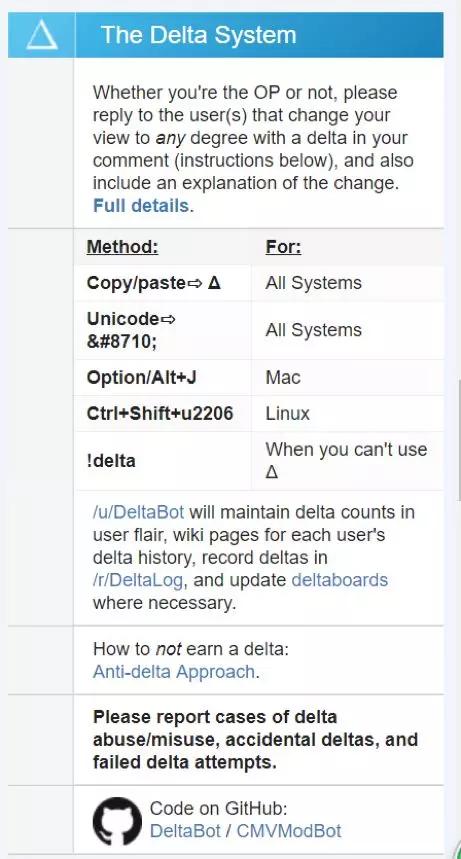The height and width of the screenshot is (859, 461).
Task: Select the Unicode &#8710; method cell
Action: pyautogui.click(x=162, y=330)
